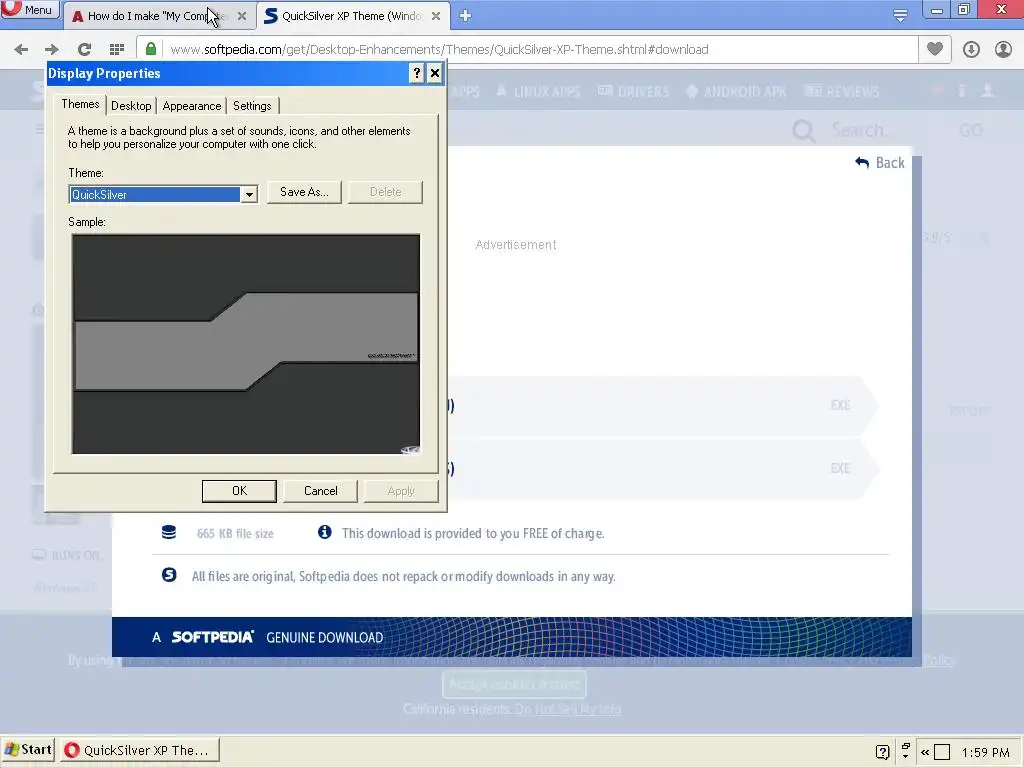Image resolution: width=1024 pixels, height=768 pixels.
Task: Click the 1:59 PM taskbar clock
Action: click(x=986, y=752)
